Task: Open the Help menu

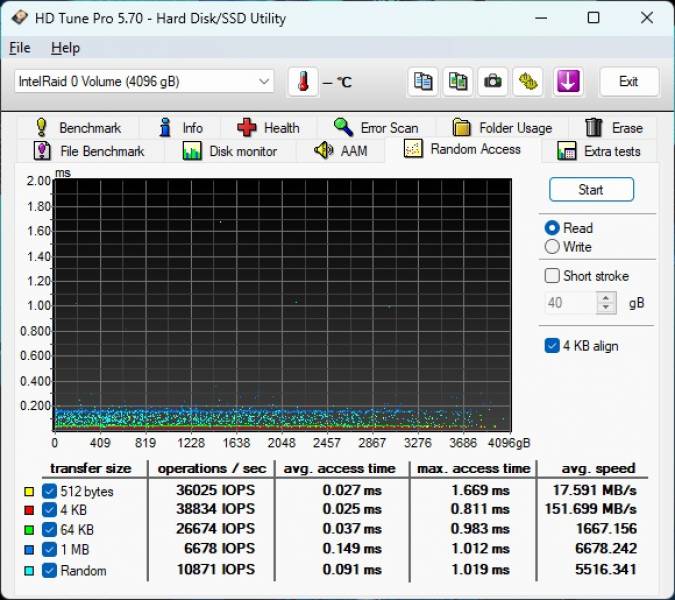Action: (65, 48)
